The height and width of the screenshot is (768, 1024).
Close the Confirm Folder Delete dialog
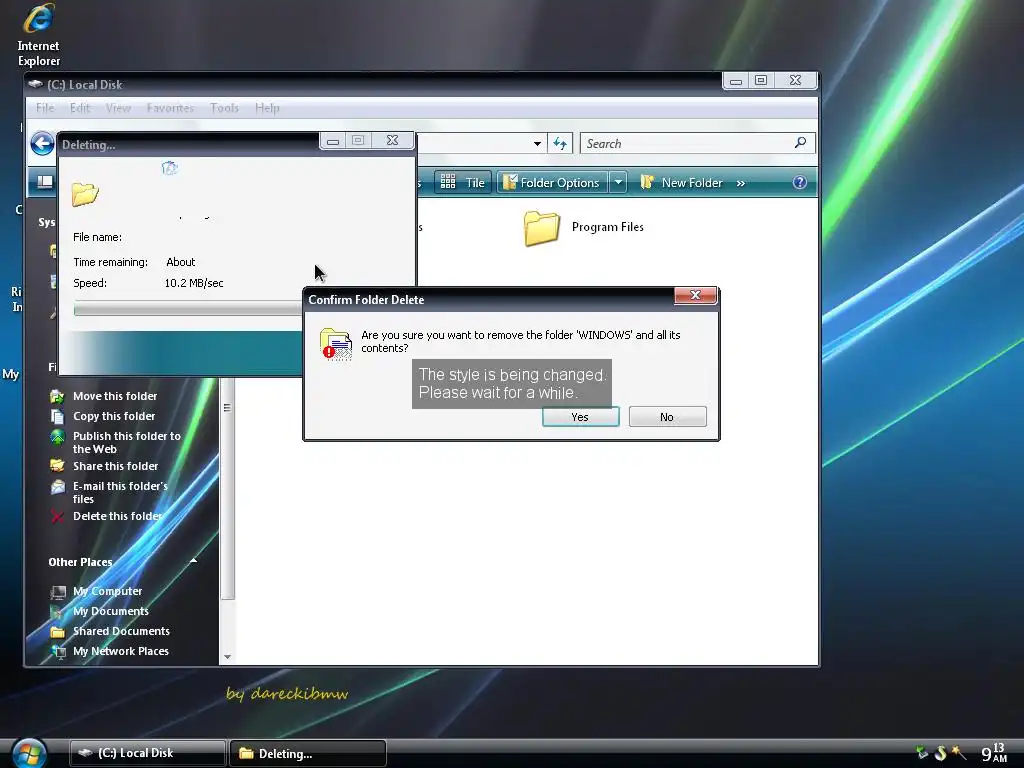[696, 296]
